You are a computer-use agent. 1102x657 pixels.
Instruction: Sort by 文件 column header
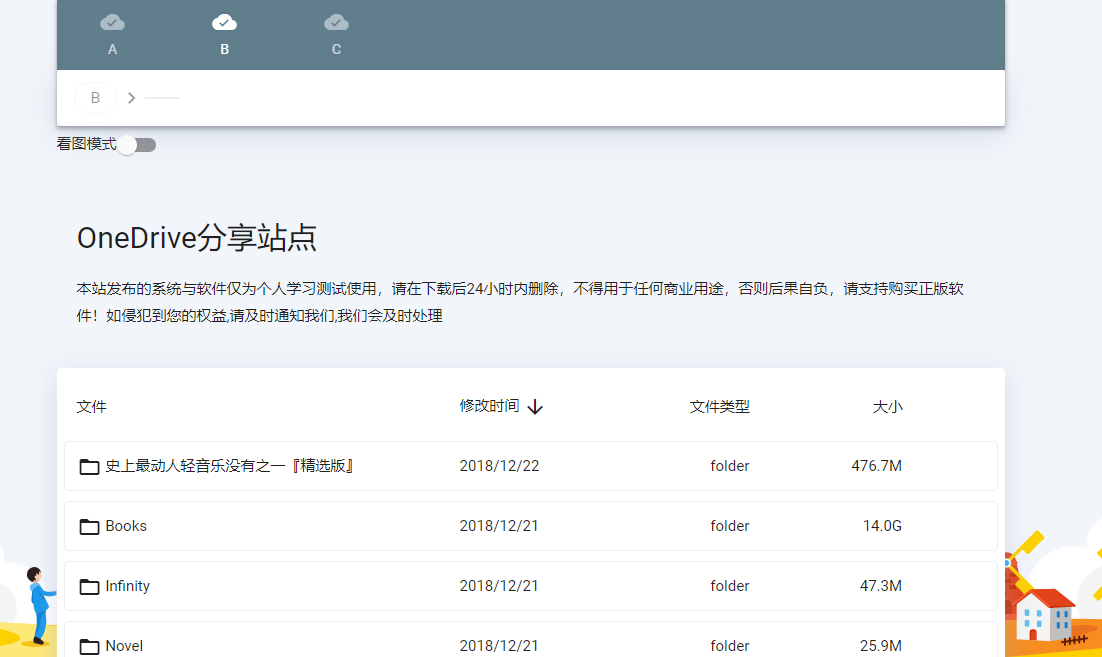click(x=91, y=407)
